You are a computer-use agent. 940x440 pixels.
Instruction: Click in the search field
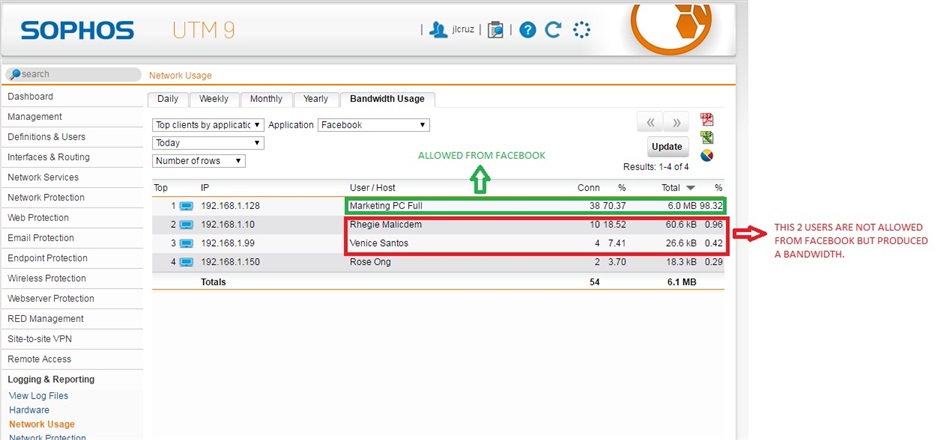pyautogui.click(x=73, y=74)
